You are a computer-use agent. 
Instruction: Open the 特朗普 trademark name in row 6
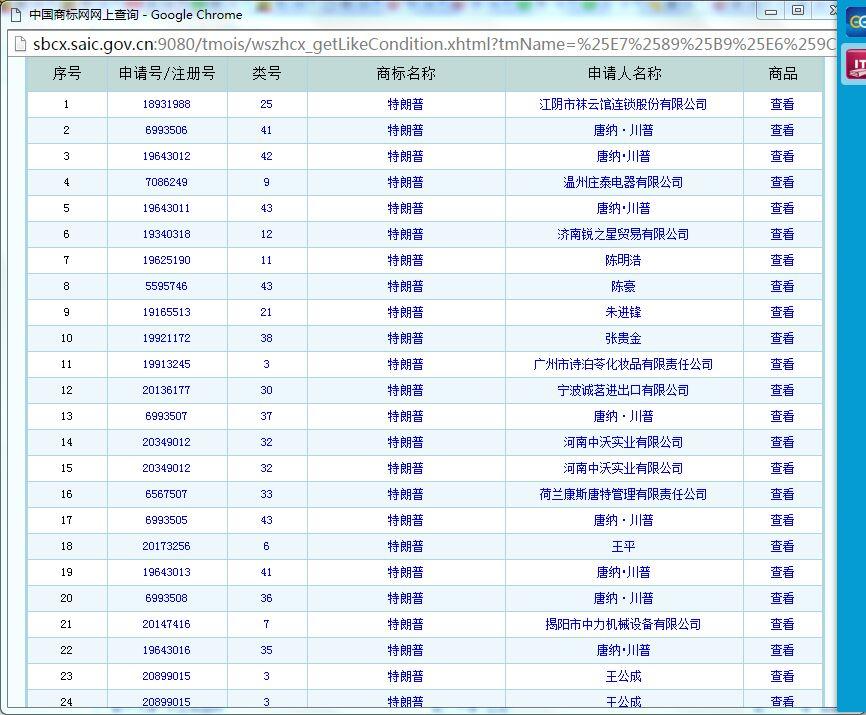[405, 234]
